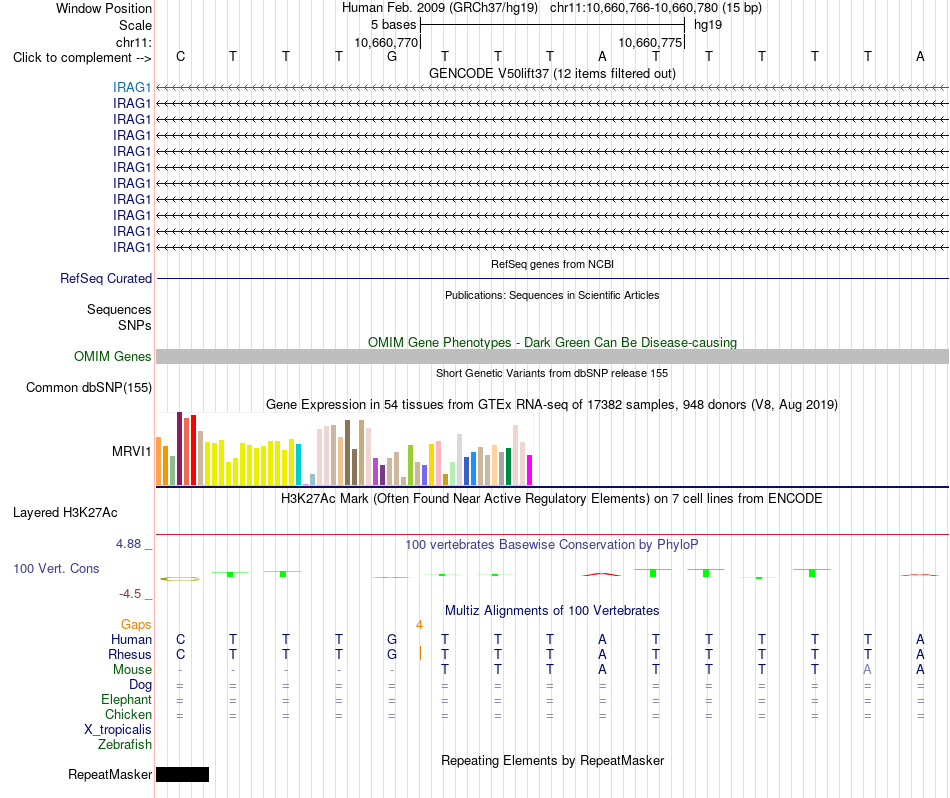Click the yellow conservation mark under base C
The width and height of the screenshot is (950, 798).
click(180, 579)
